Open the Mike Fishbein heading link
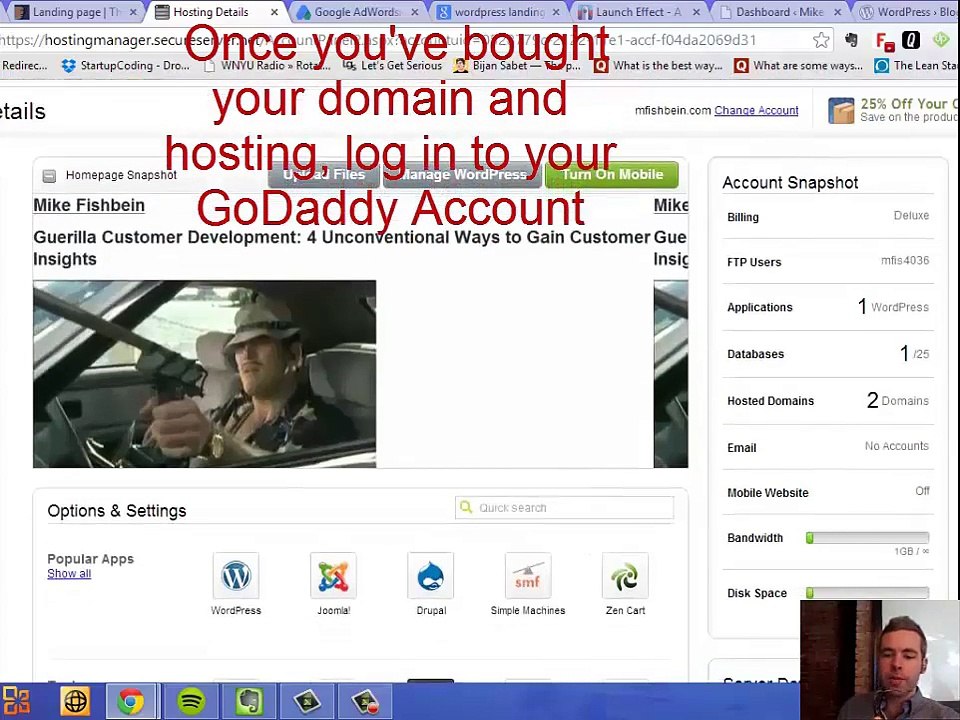960x720 pixels. coord(89,205)
